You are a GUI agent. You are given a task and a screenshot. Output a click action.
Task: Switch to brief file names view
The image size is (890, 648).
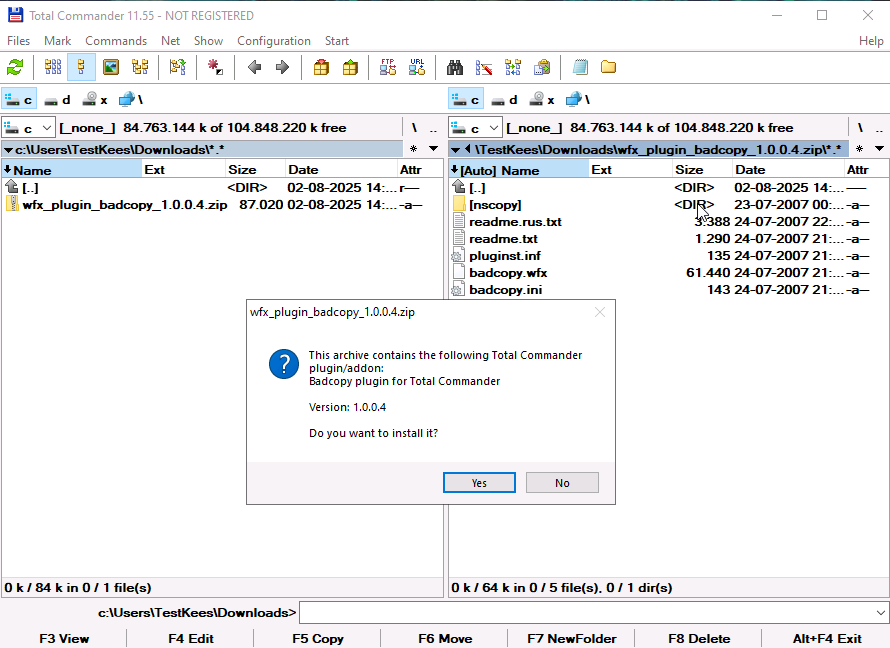coord(53,68)
